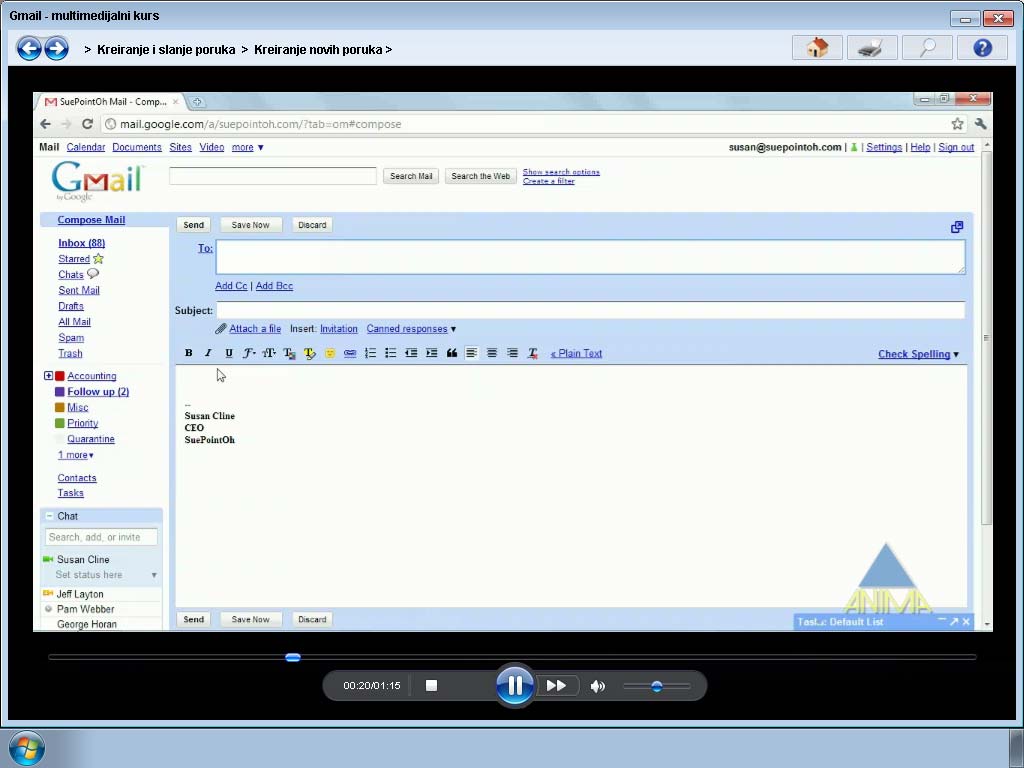Apply blockquote formatting with the quote icon
This screenshot has width=1024, height=768.
451,352
